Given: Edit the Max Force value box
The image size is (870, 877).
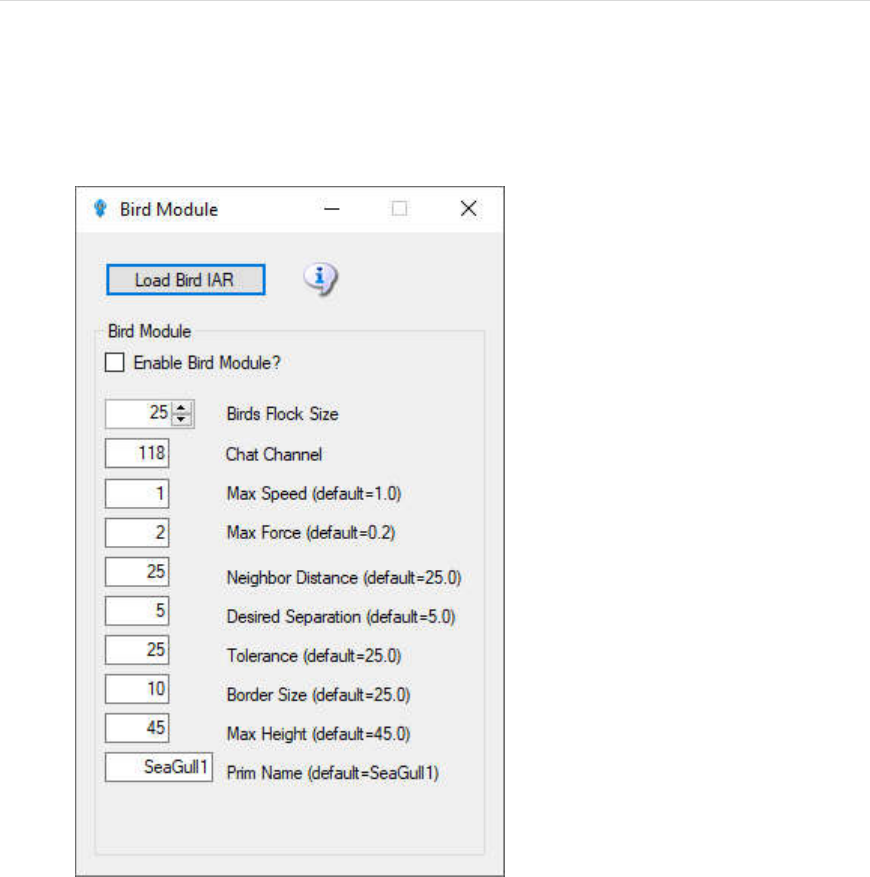Looking at the screenshot, I should pos(137,532).
